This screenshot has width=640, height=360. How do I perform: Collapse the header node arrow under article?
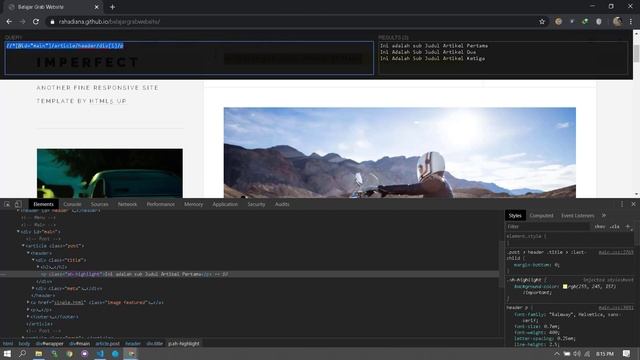click(x=28, y=253)
